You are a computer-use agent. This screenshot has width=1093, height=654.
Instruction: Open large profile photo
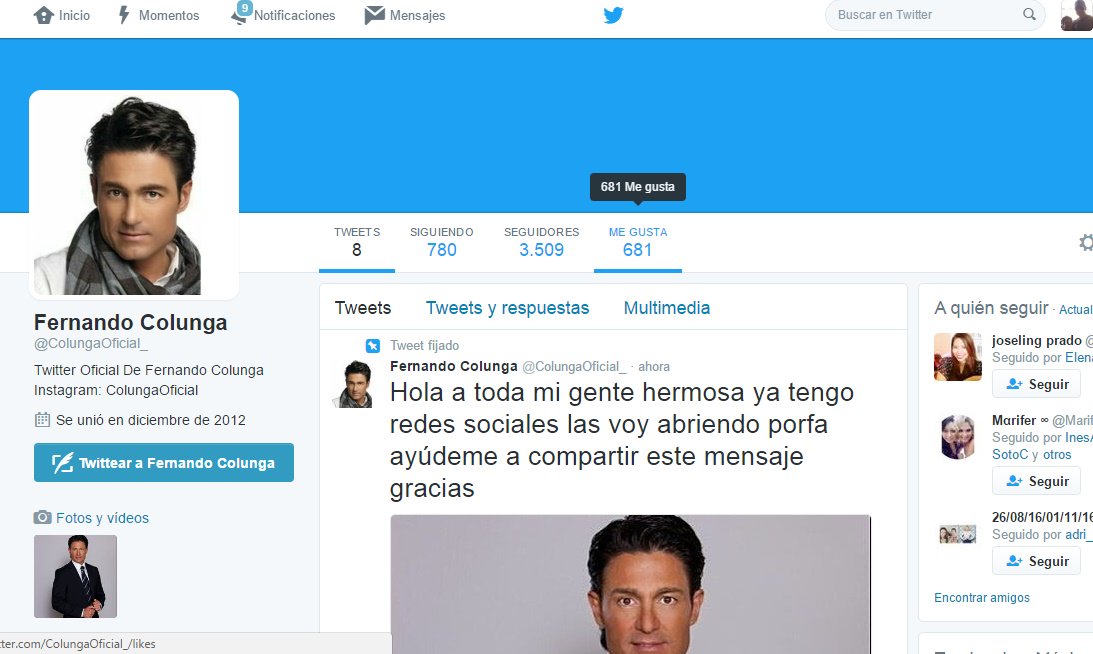[134, 195]
